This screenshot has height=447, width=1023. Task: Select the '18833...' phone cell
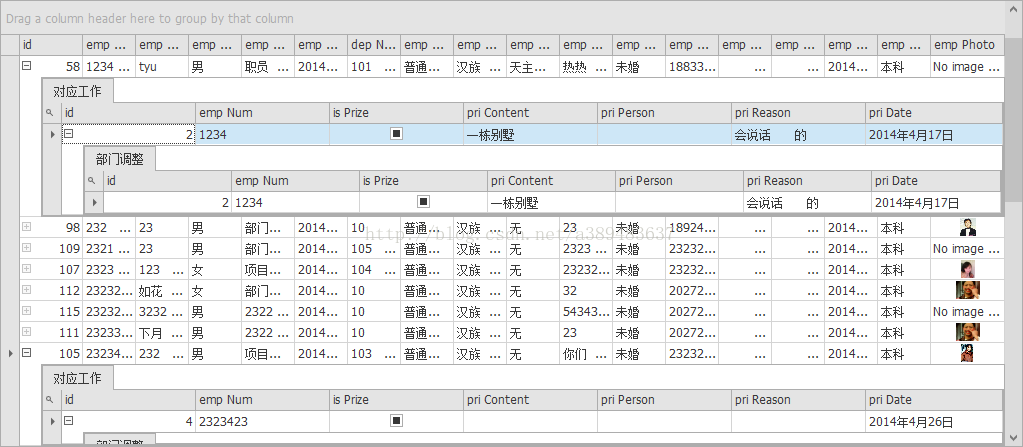point(692,66)
